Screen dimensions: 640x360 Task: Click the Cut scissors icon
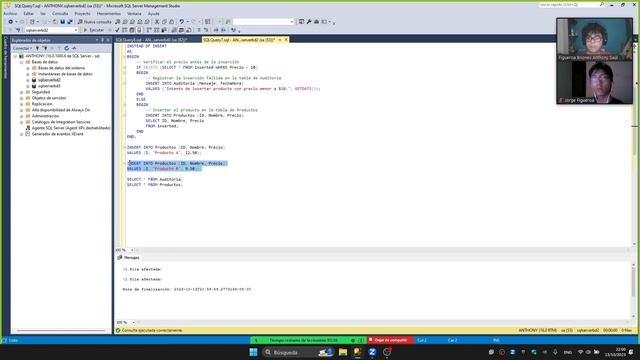tap(157, 22)
